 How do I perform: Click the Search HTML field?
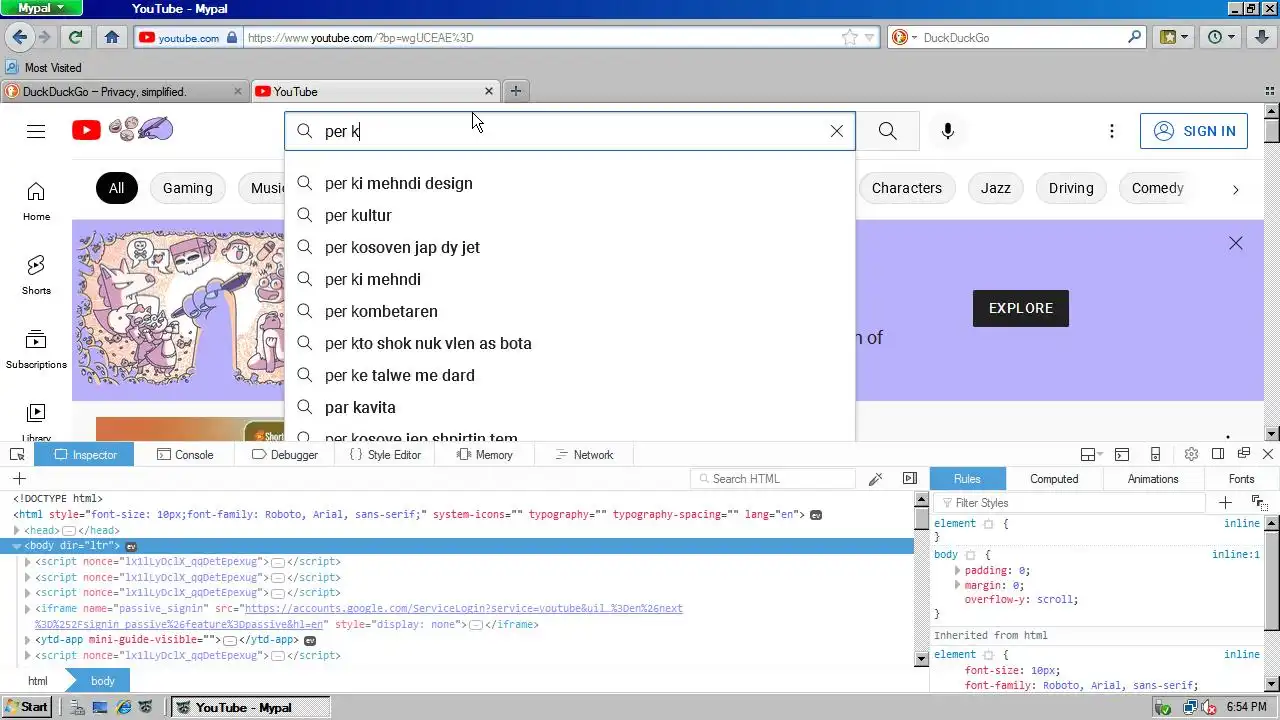click(773, 479)
